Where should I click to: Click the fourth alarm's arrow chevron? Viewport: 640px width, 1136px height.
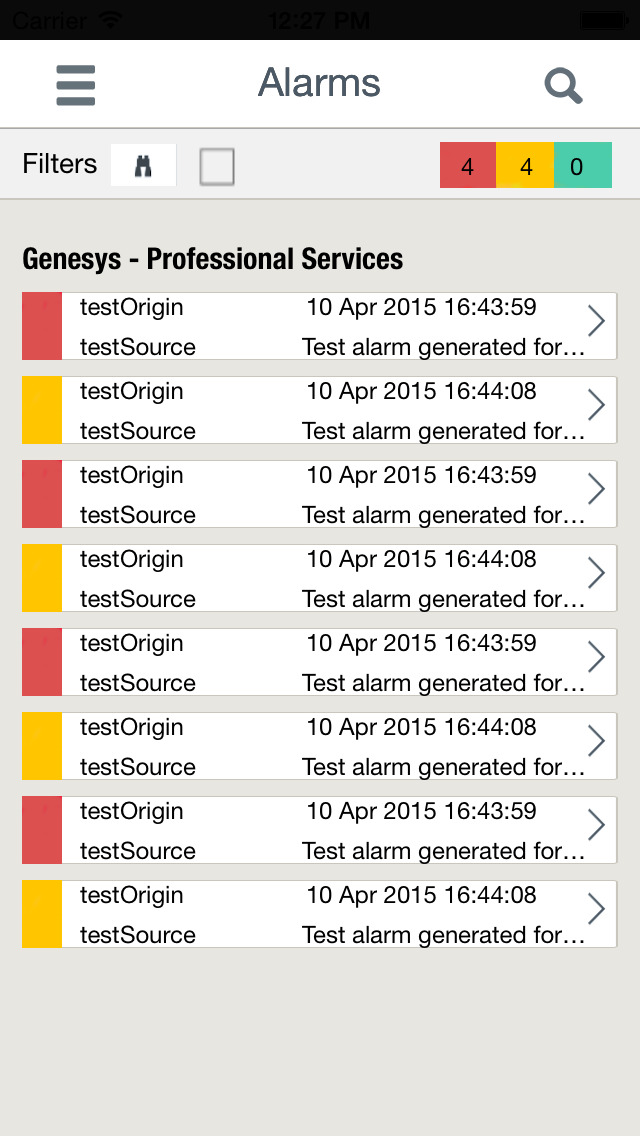click(596, 574)
